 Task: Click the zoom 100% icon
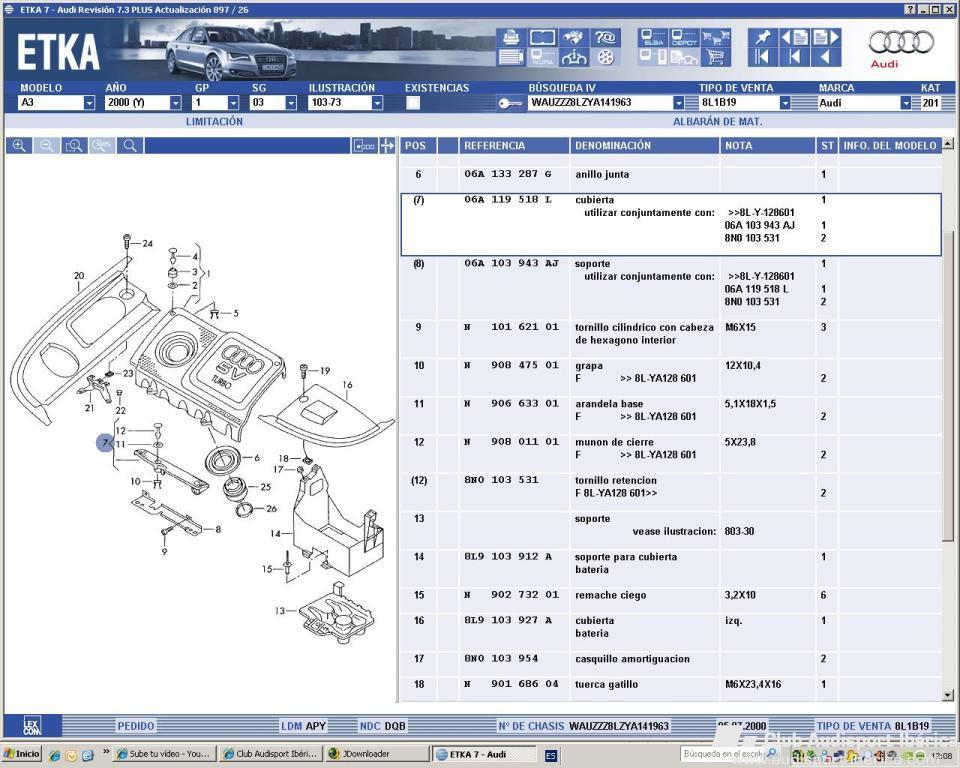pyautogui.click(x=102, y=146)
